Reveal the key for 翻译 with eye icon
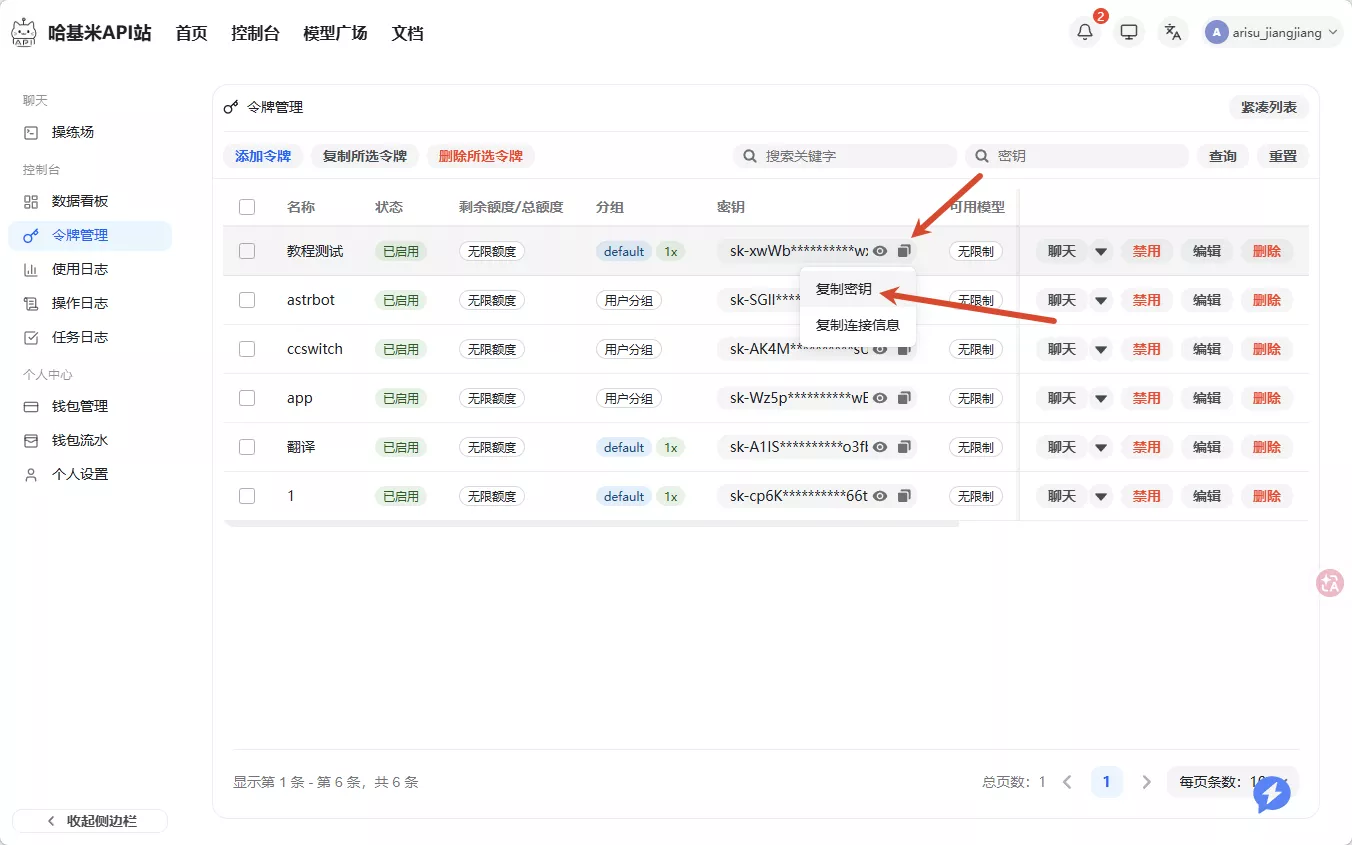Image resolution: width=1352 pixels, height=845 pixels. [880, 447]
